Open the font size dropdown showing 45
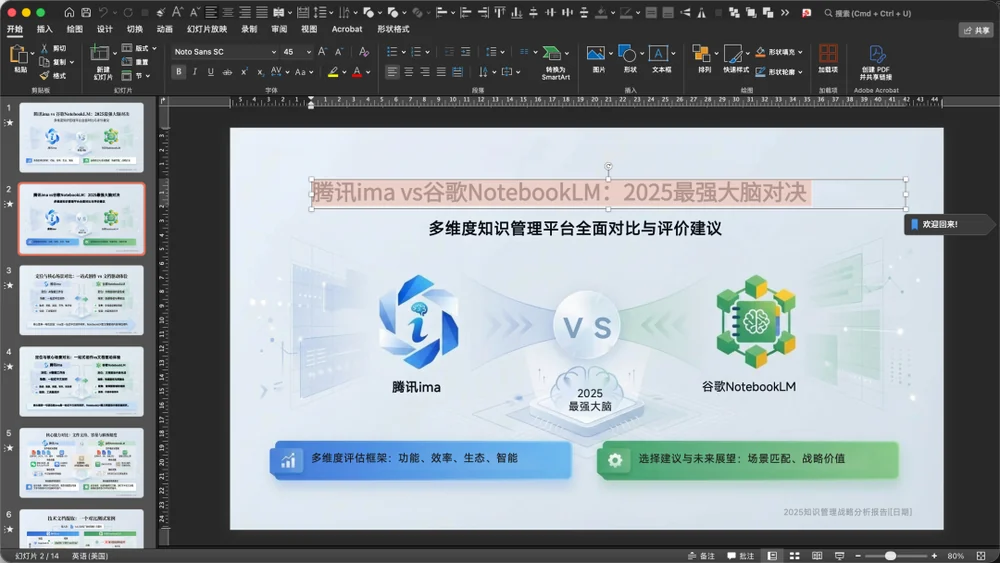This screenshot has width=1000, height=563. (309, 52)
